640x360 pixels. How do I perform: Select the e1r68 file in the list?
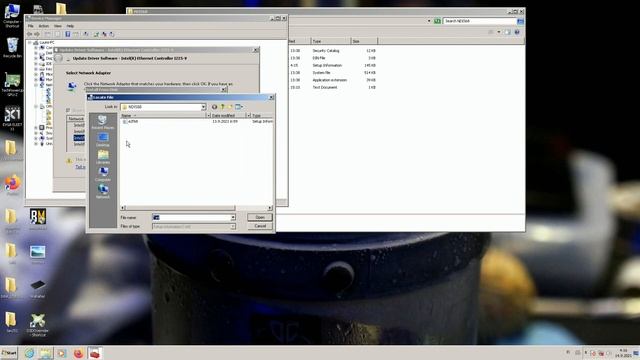[x=131, y=122]
